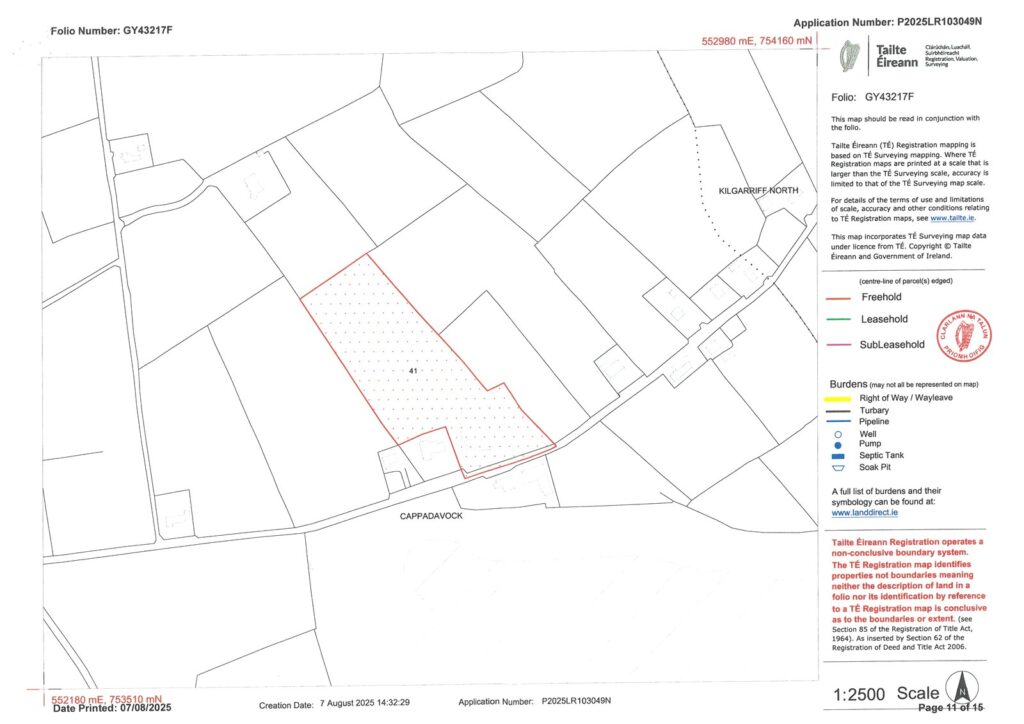Image resolution: width=1024 pixels, height=724 pixels.
Task: Click the red non-conclusive boundary system notice
Action: tap(908, 580)
